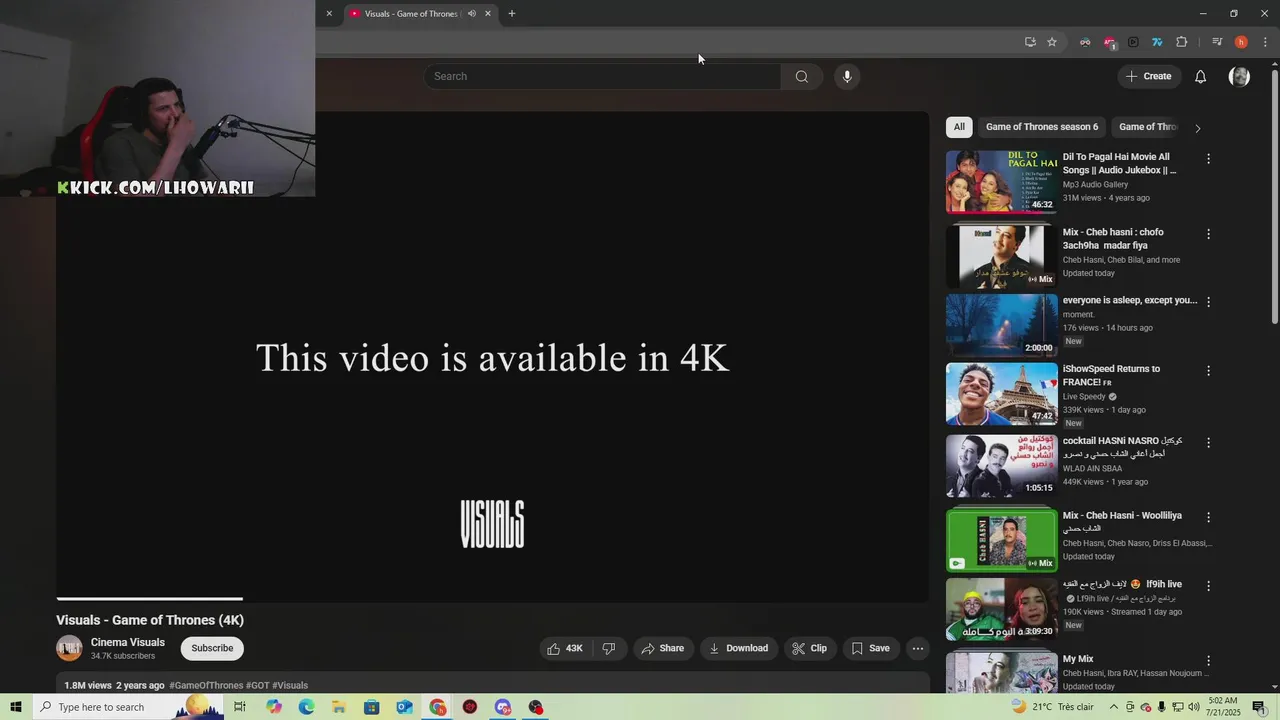The width and height of the screenshot is (1280, 720).
Task: Click the Share button
Action: (662, 649)
